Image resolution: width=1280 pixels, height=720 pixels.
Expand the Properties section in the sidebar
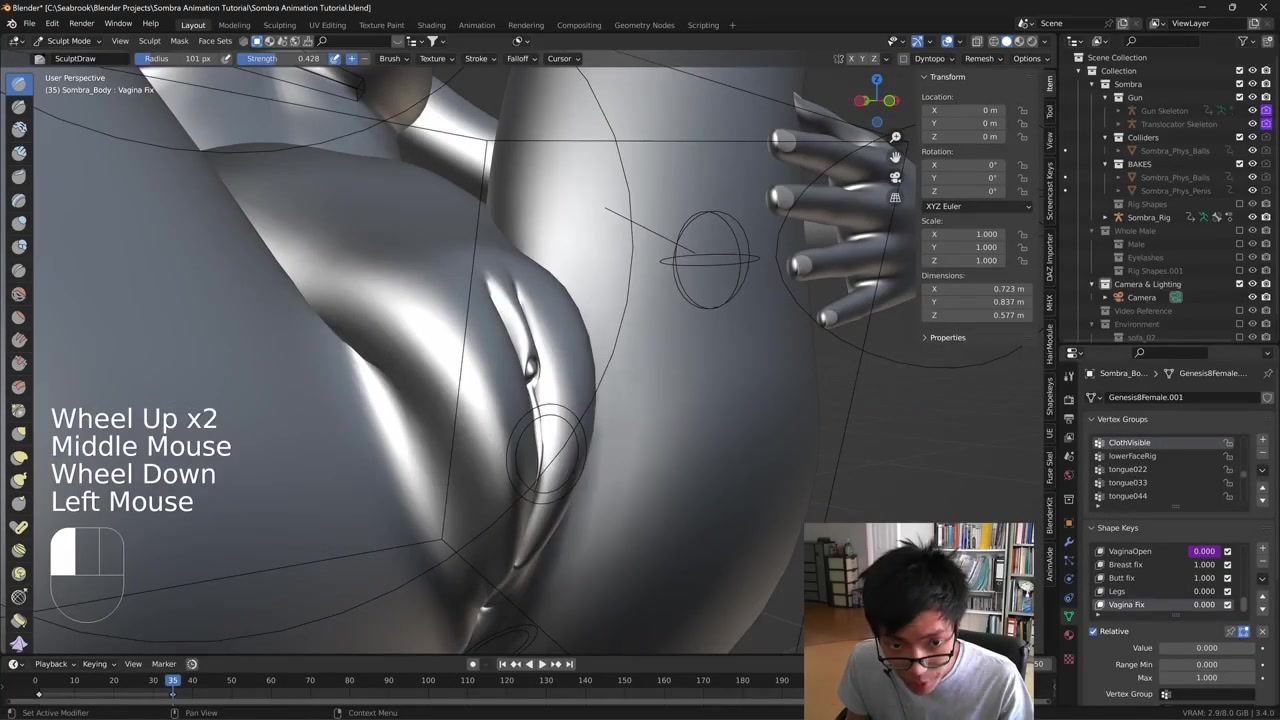(x=947, y=338)
